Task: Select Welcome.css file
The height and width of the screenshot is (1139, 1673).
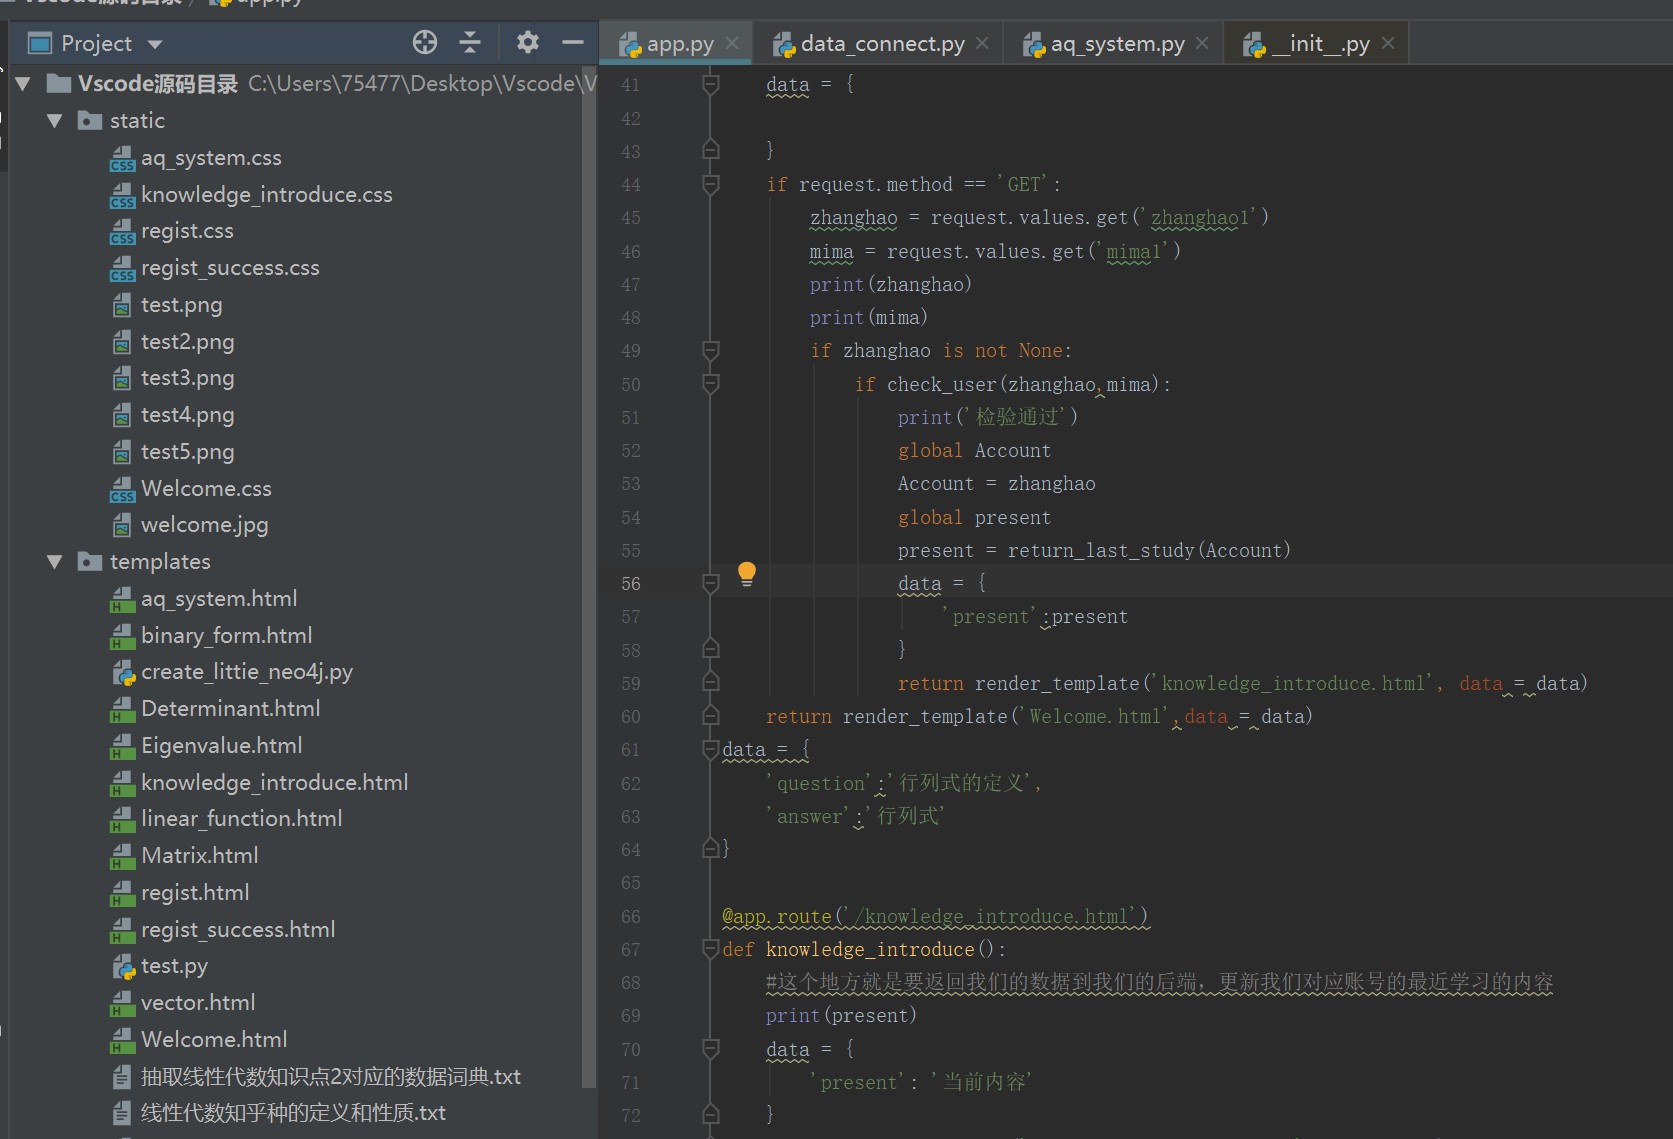Action: tap(206, 489)
